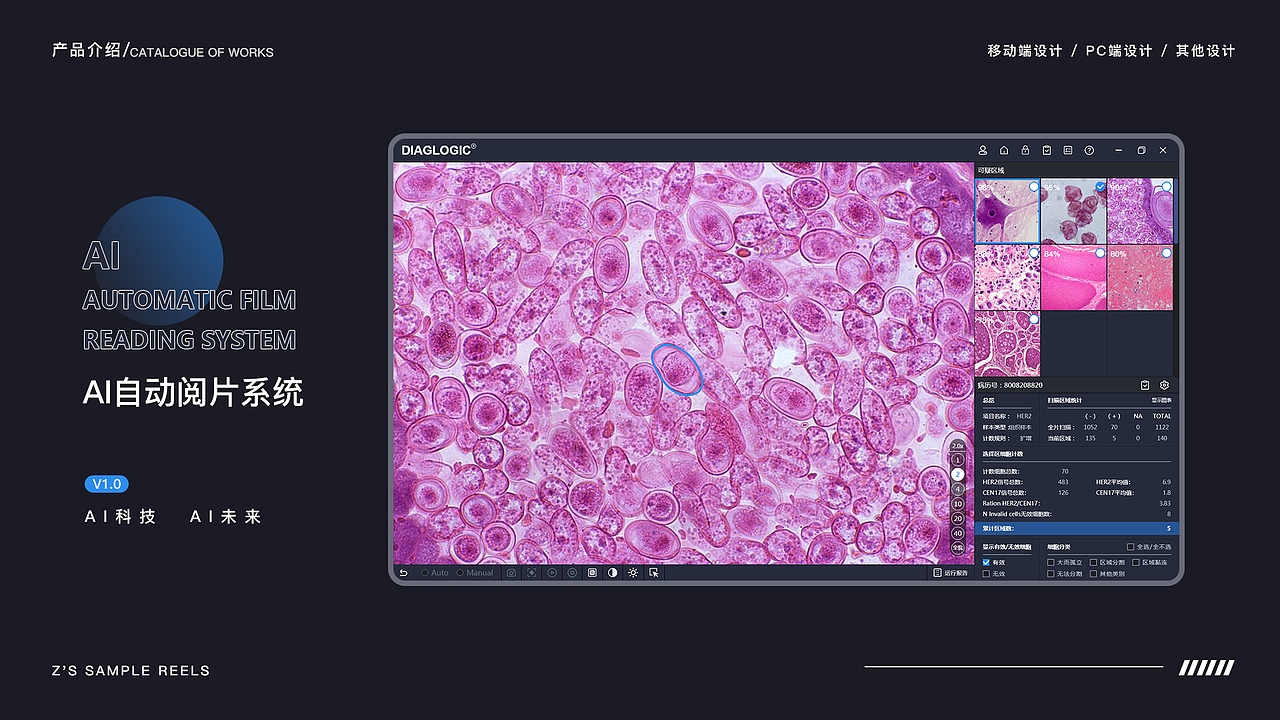Click the thumbnail panel scrollbar
The image size is (1280, 720).
tap(1174, 211)
